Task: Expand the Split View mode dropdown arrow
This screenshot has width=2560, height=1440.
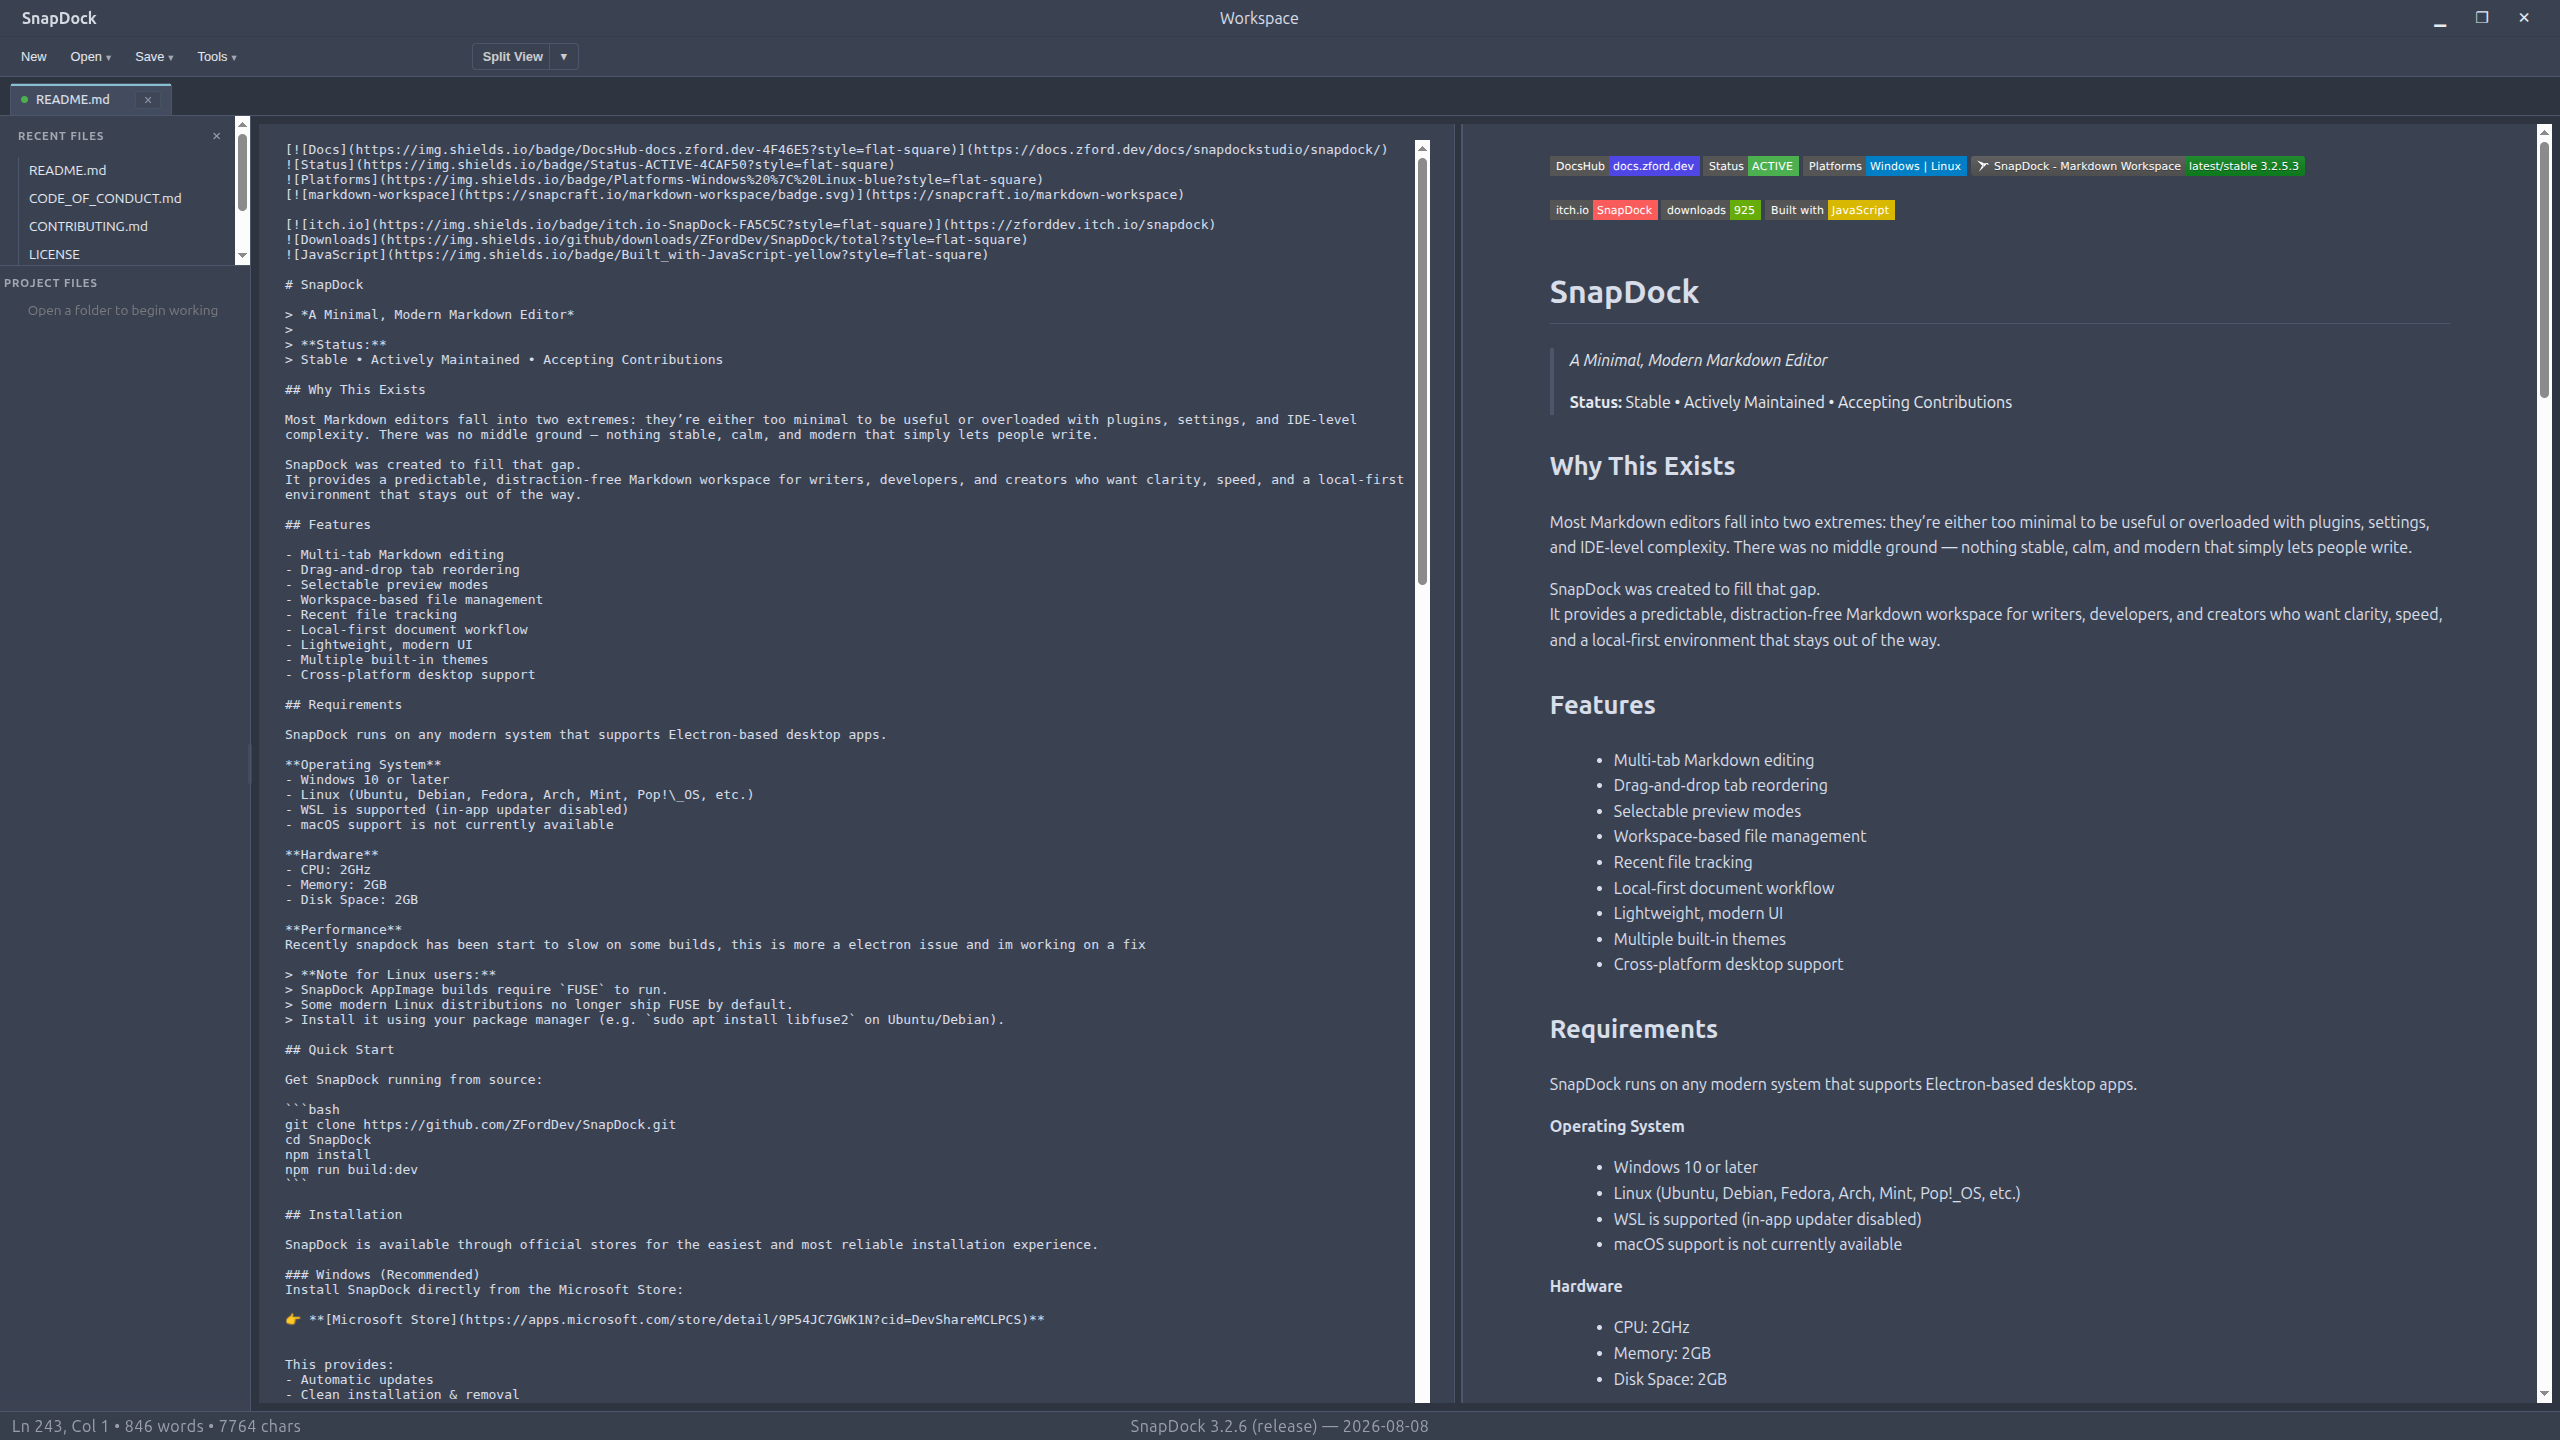Action: click(x=564, y=57)
